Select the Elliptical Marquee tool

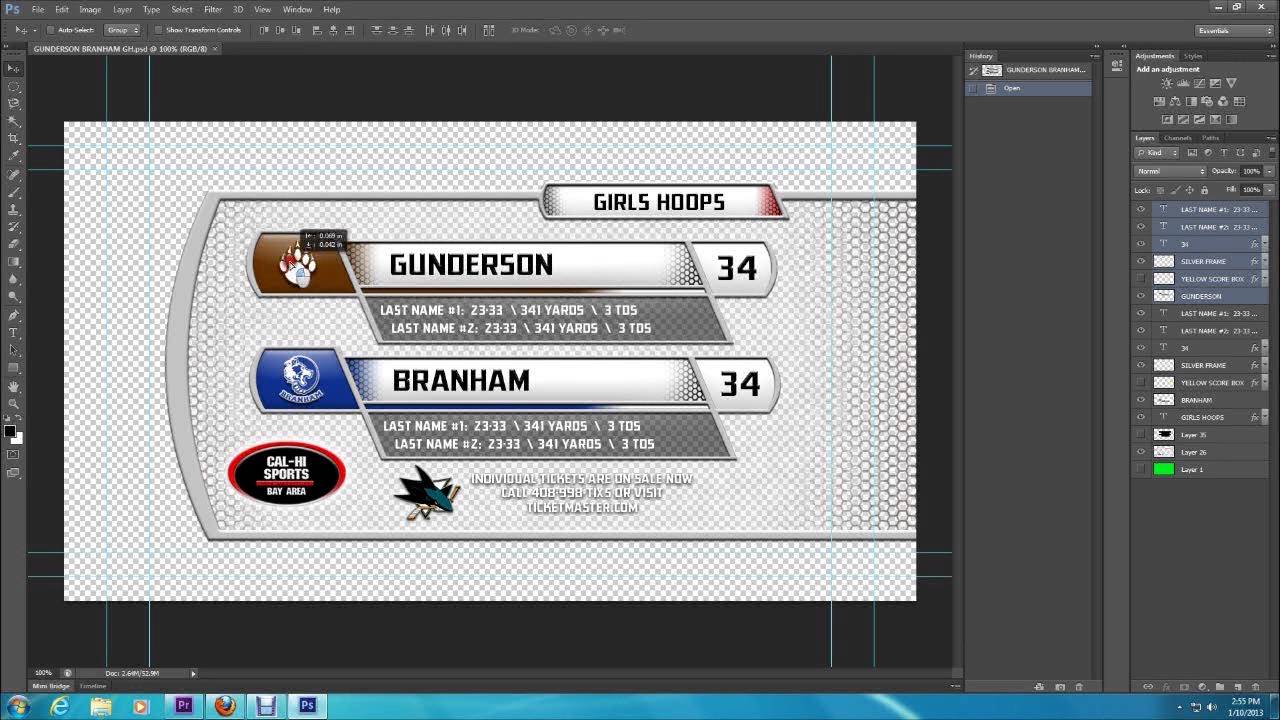pos(14,86)
